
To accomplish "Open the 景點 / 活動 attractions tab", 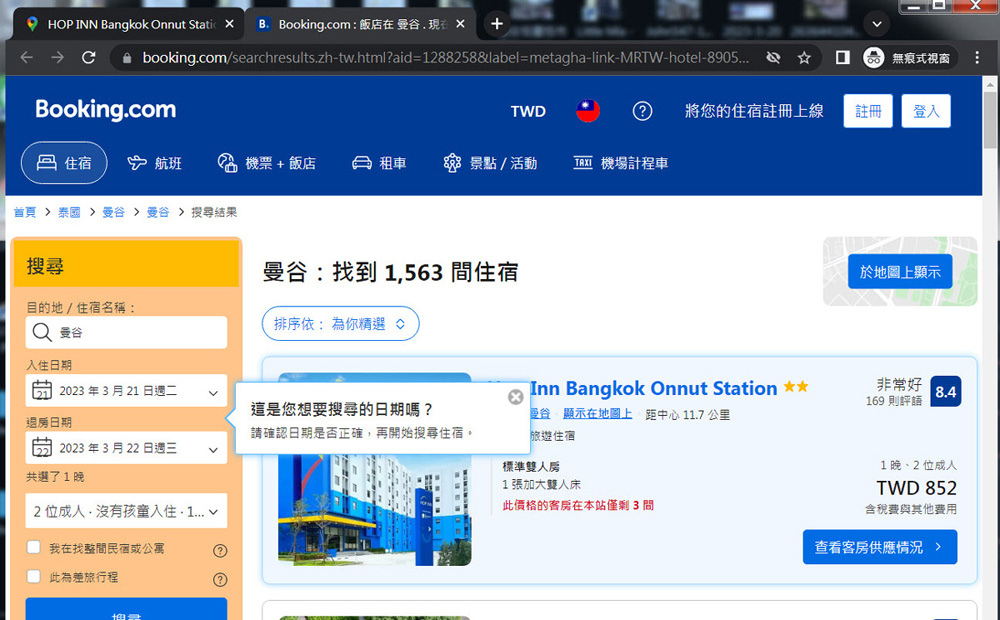I will pyautogui.click(x=490, y=163).
